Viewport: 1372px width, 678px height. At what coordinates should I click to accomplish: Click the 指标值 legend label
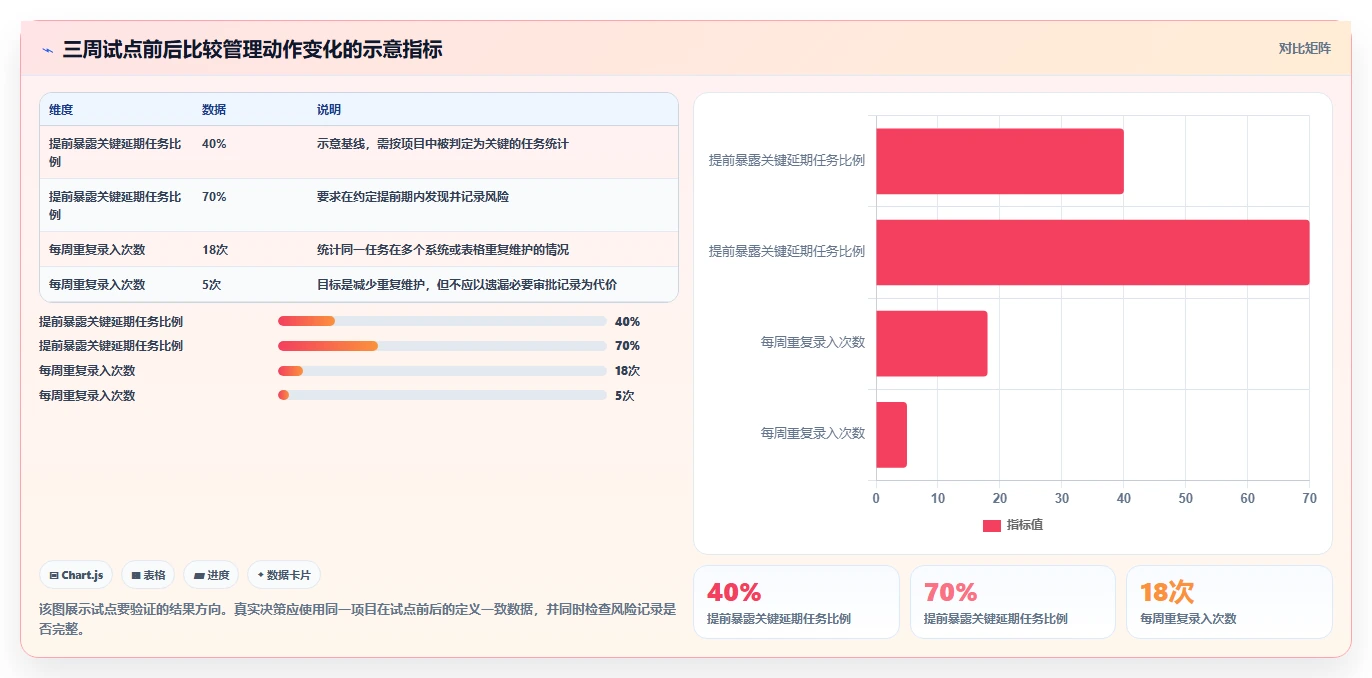pos(1025,526)
